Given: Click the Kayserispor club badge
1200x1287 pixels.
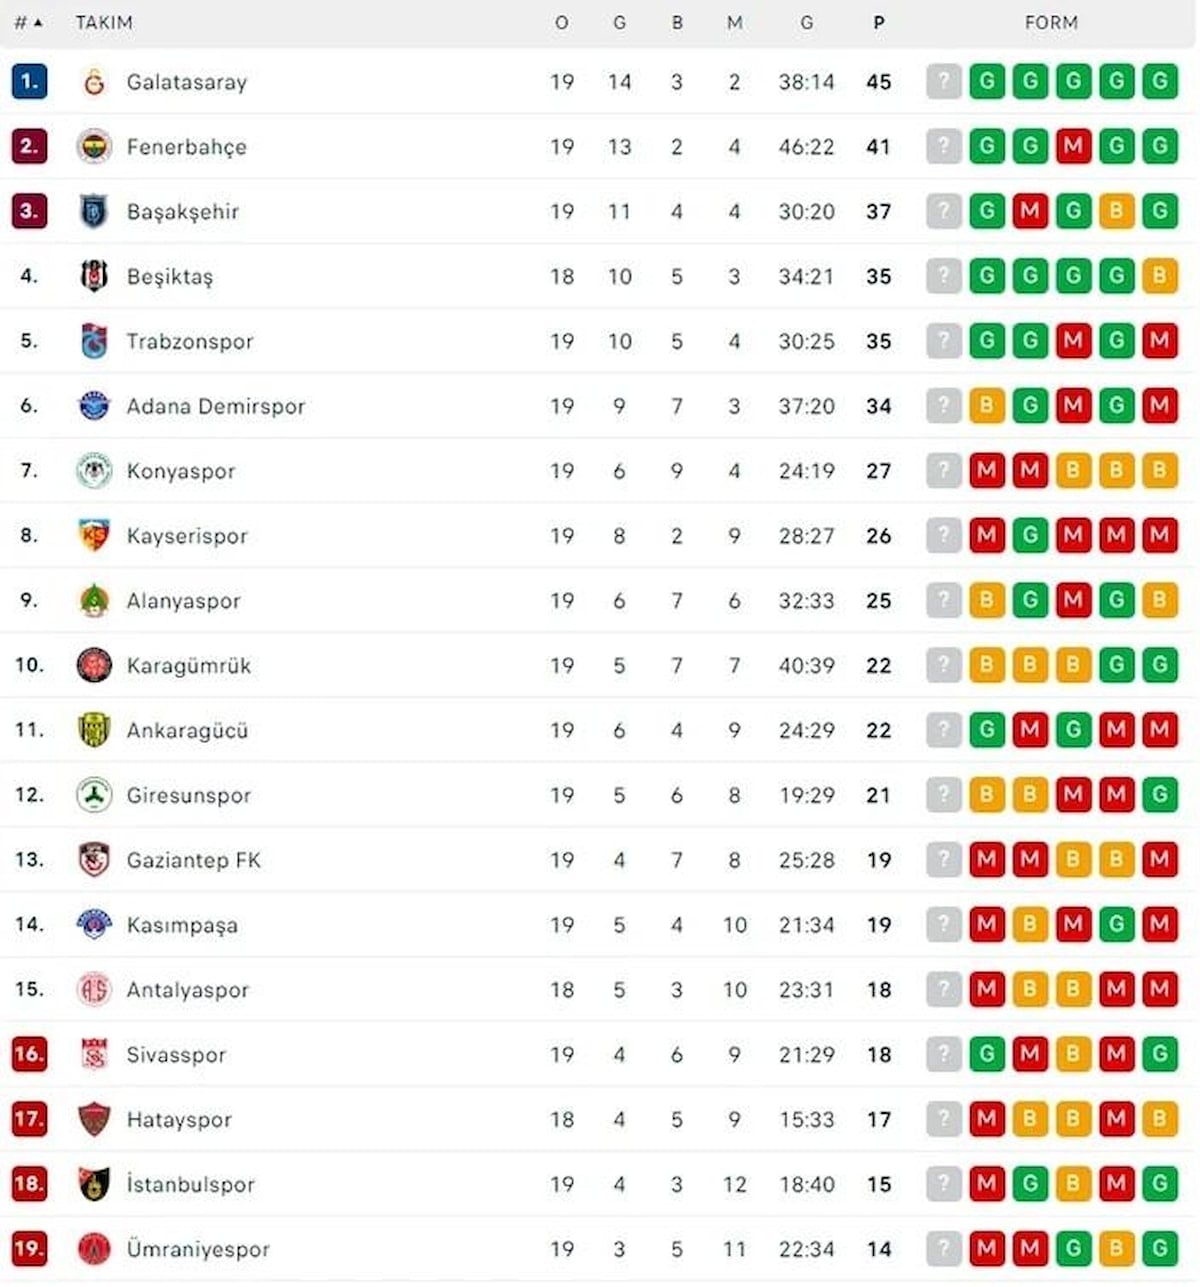Looking at the screenshot, I should pyautogui.click(x=94, y=536).
